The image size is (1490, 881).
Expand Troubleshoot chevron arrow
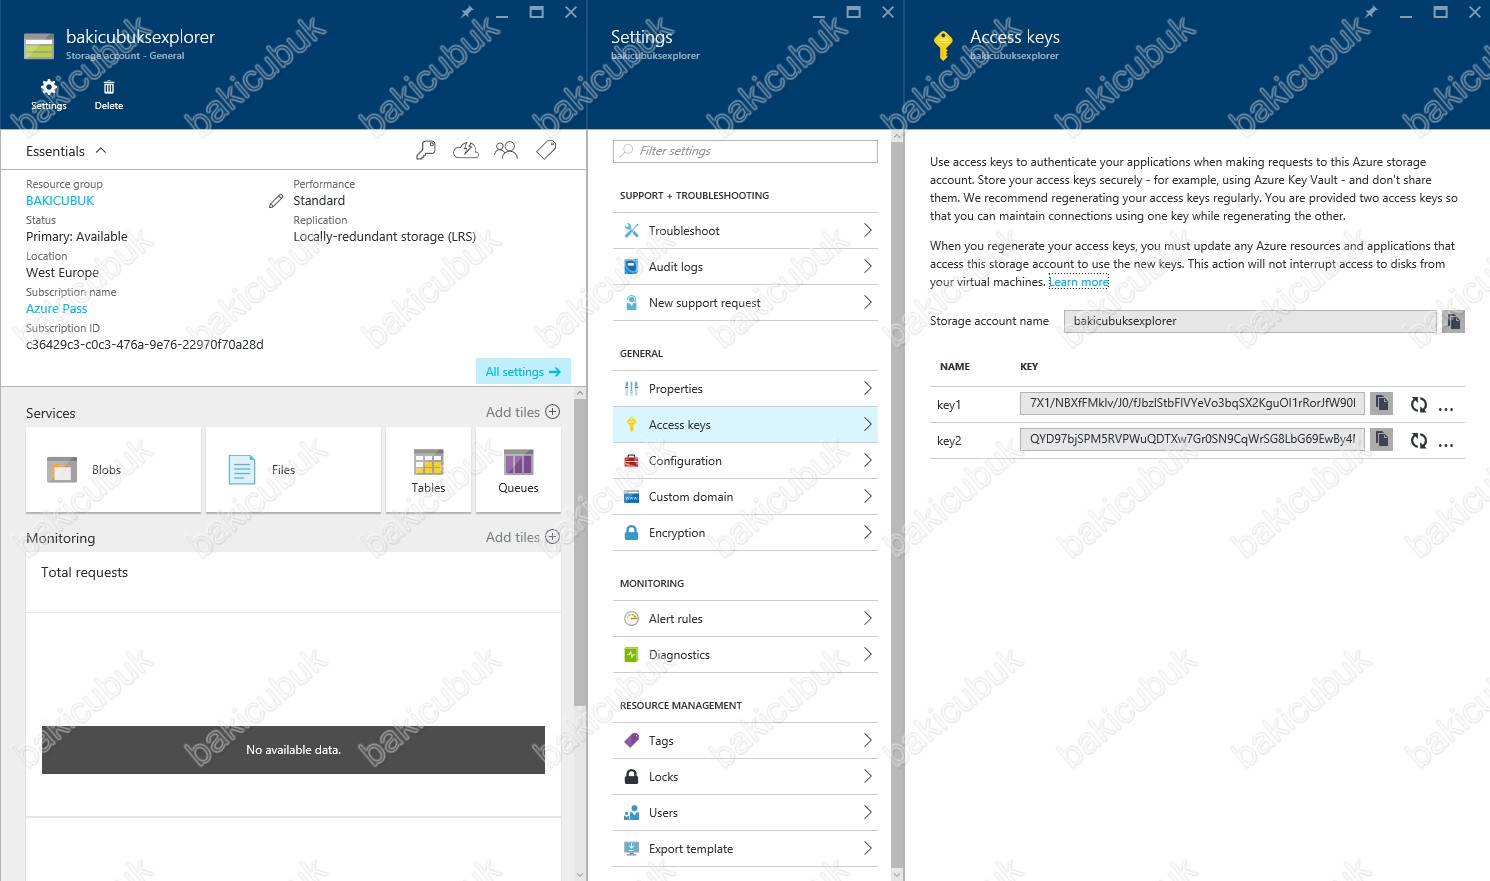point(867,230)
